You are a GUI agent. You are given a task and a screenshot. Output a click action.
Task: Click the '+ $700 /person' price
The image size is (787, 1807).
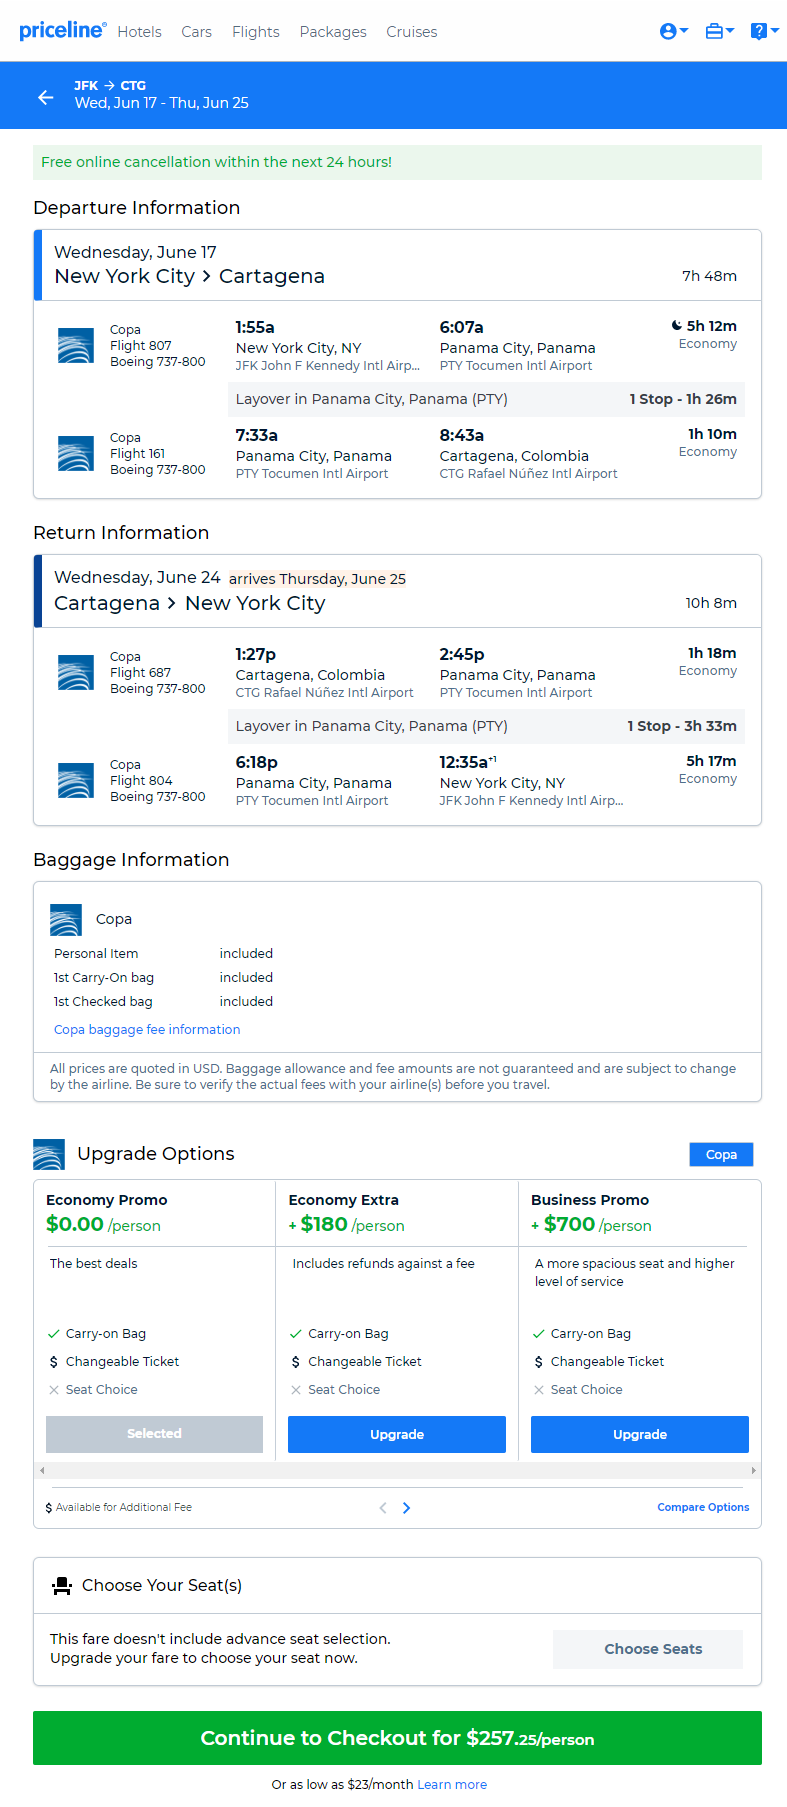click(591, 1225)
